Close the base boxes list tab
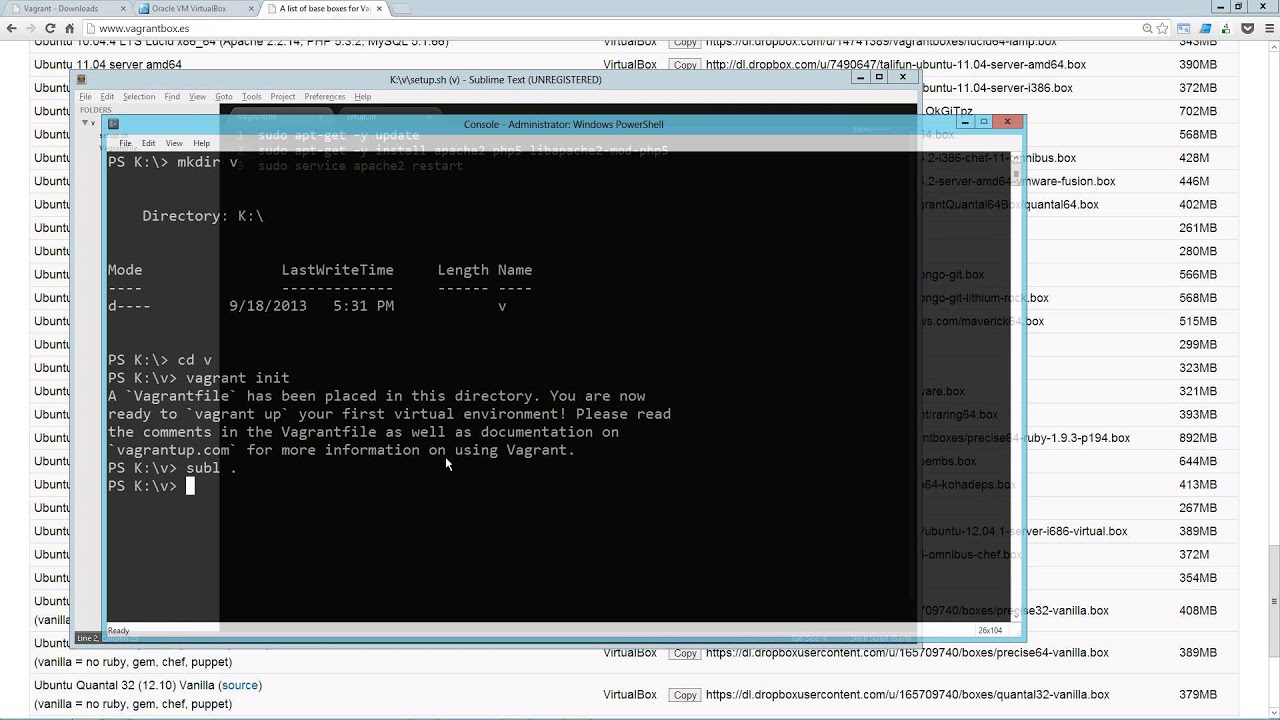 [x=379, y=9]
